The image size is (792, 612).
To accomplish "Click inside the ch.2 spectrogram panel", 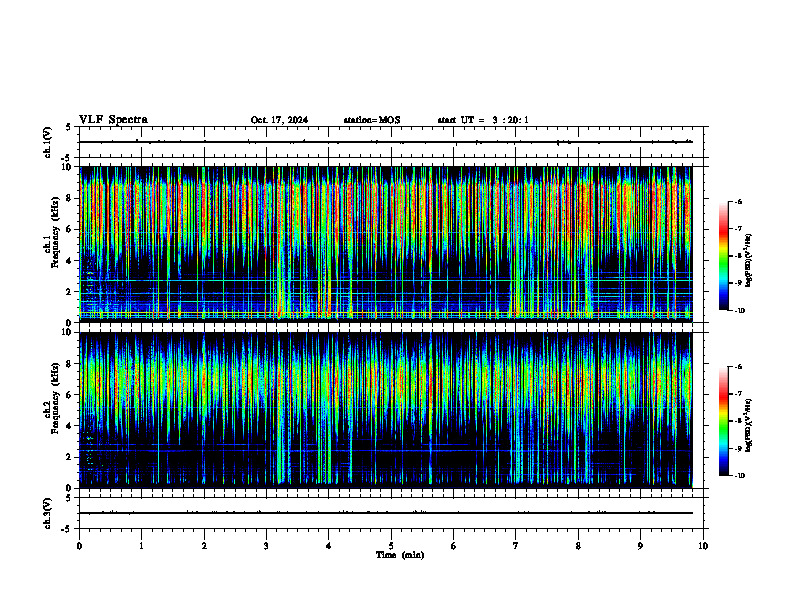I will pyautogui.click(x=386, y=410).
